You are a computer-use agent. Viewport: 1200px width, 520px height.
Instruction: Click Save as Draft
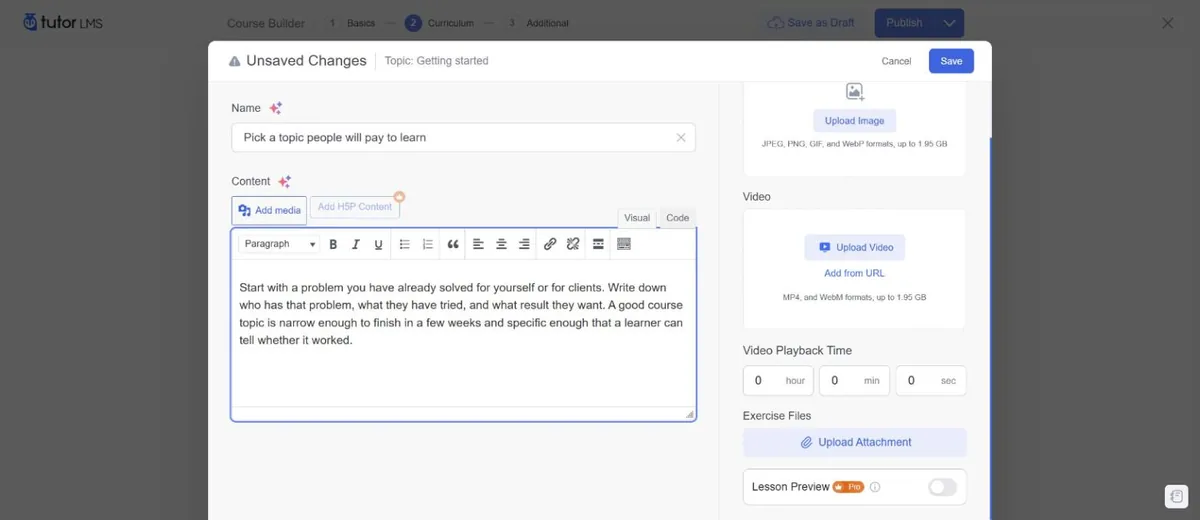click(x=811, y=23)
